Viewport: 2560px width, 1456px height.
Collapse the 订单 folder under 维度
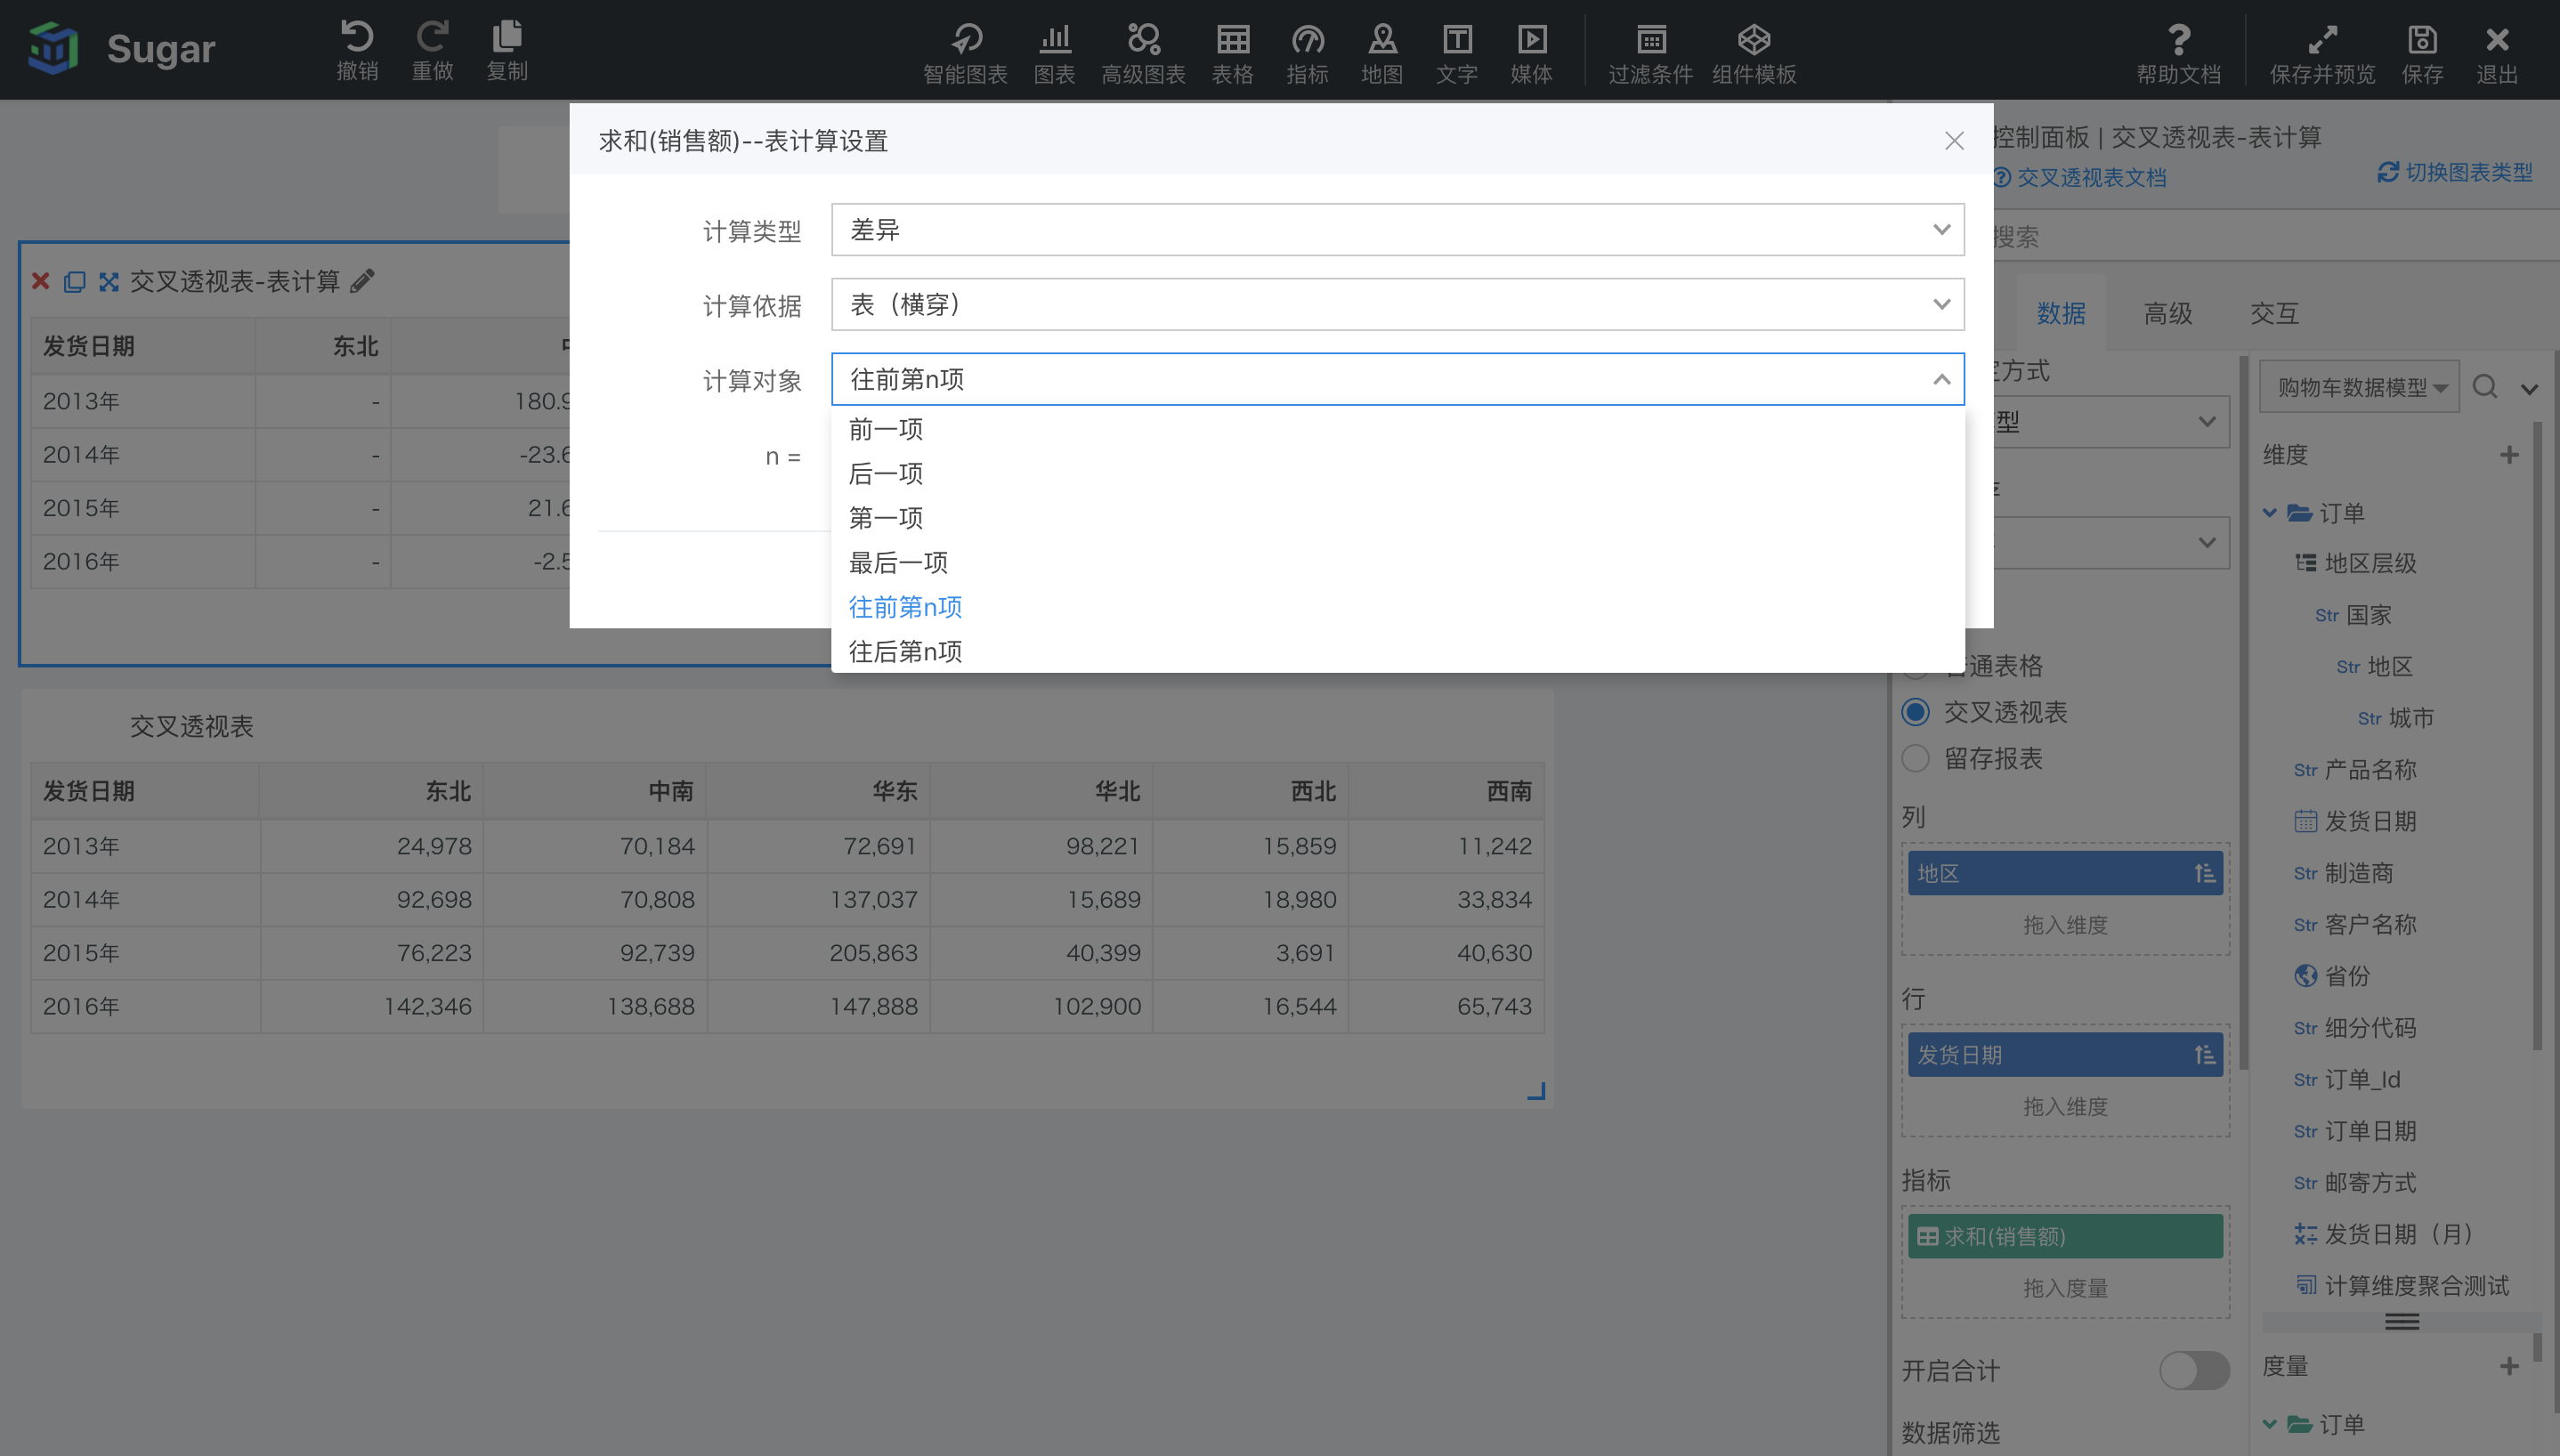click(2269, 513)
